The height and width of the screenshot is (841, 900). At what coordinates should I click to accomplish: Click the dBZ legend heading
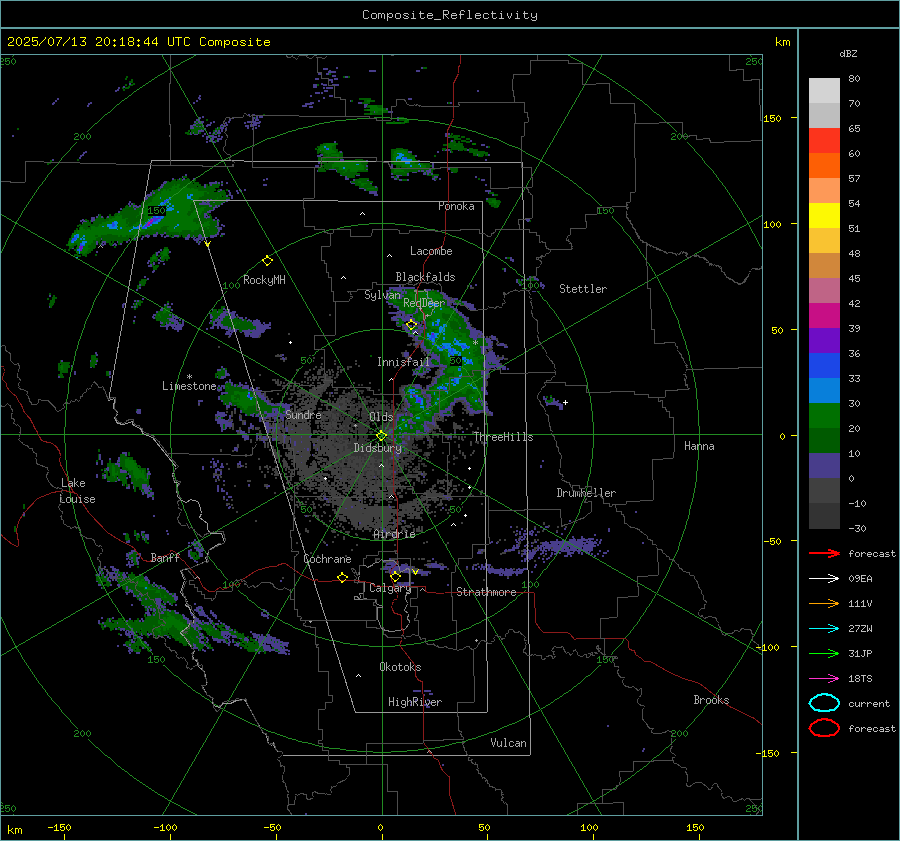pos(848,53)
